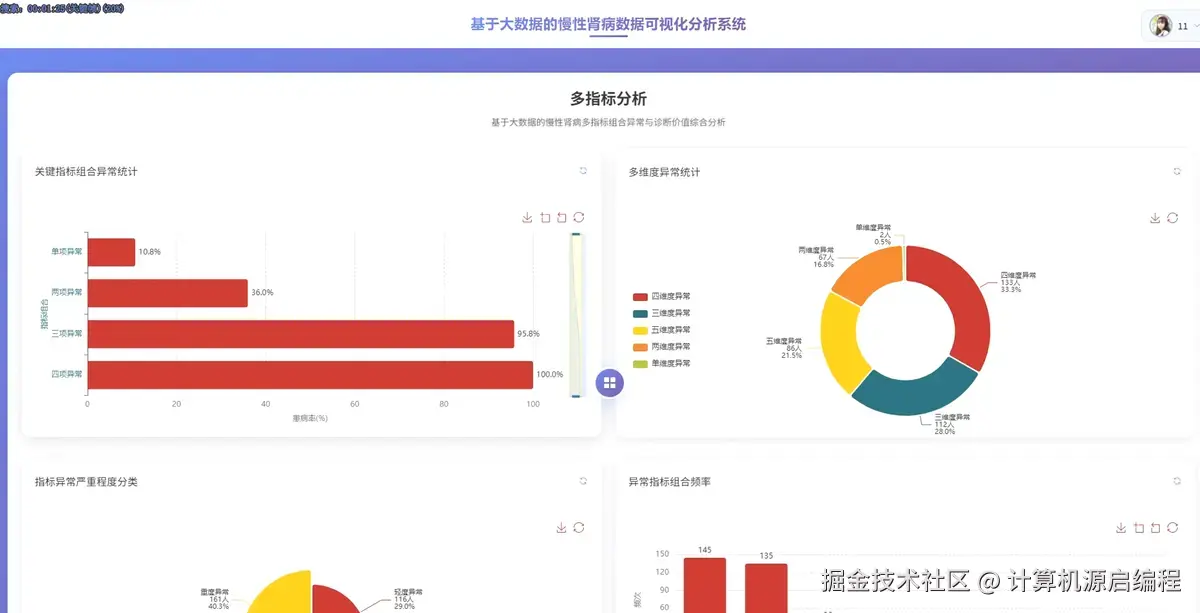Click the 轻度异常 116人 pie label
This screenshot has width=1200, height=613.
pyautogui.click(x=408, y=598)
